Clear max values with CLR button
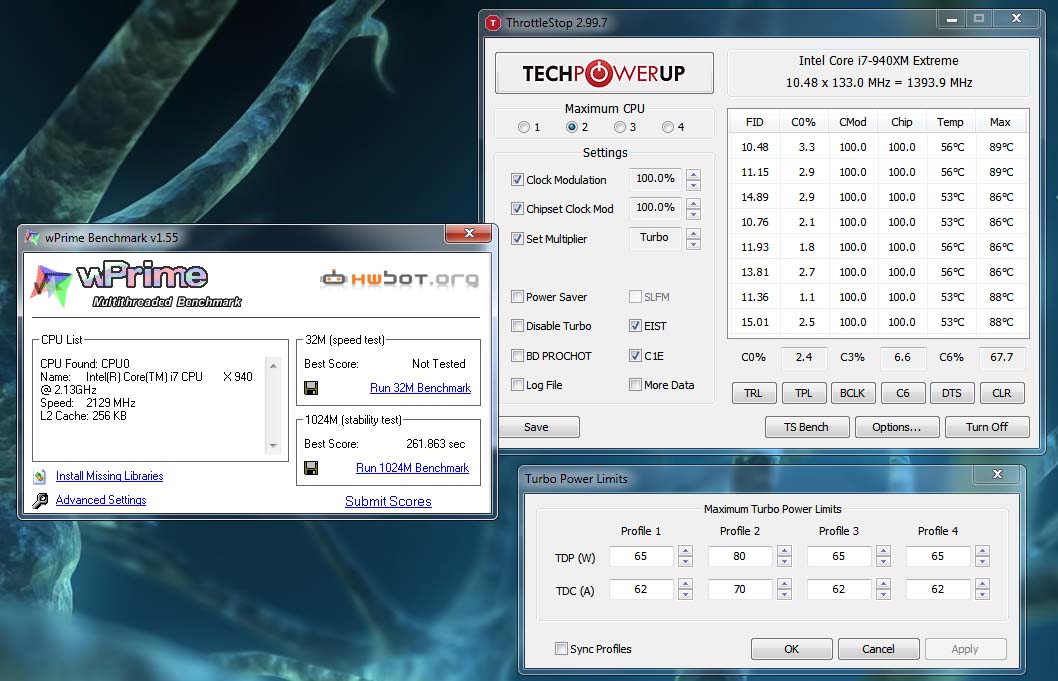 (1002, 393)
